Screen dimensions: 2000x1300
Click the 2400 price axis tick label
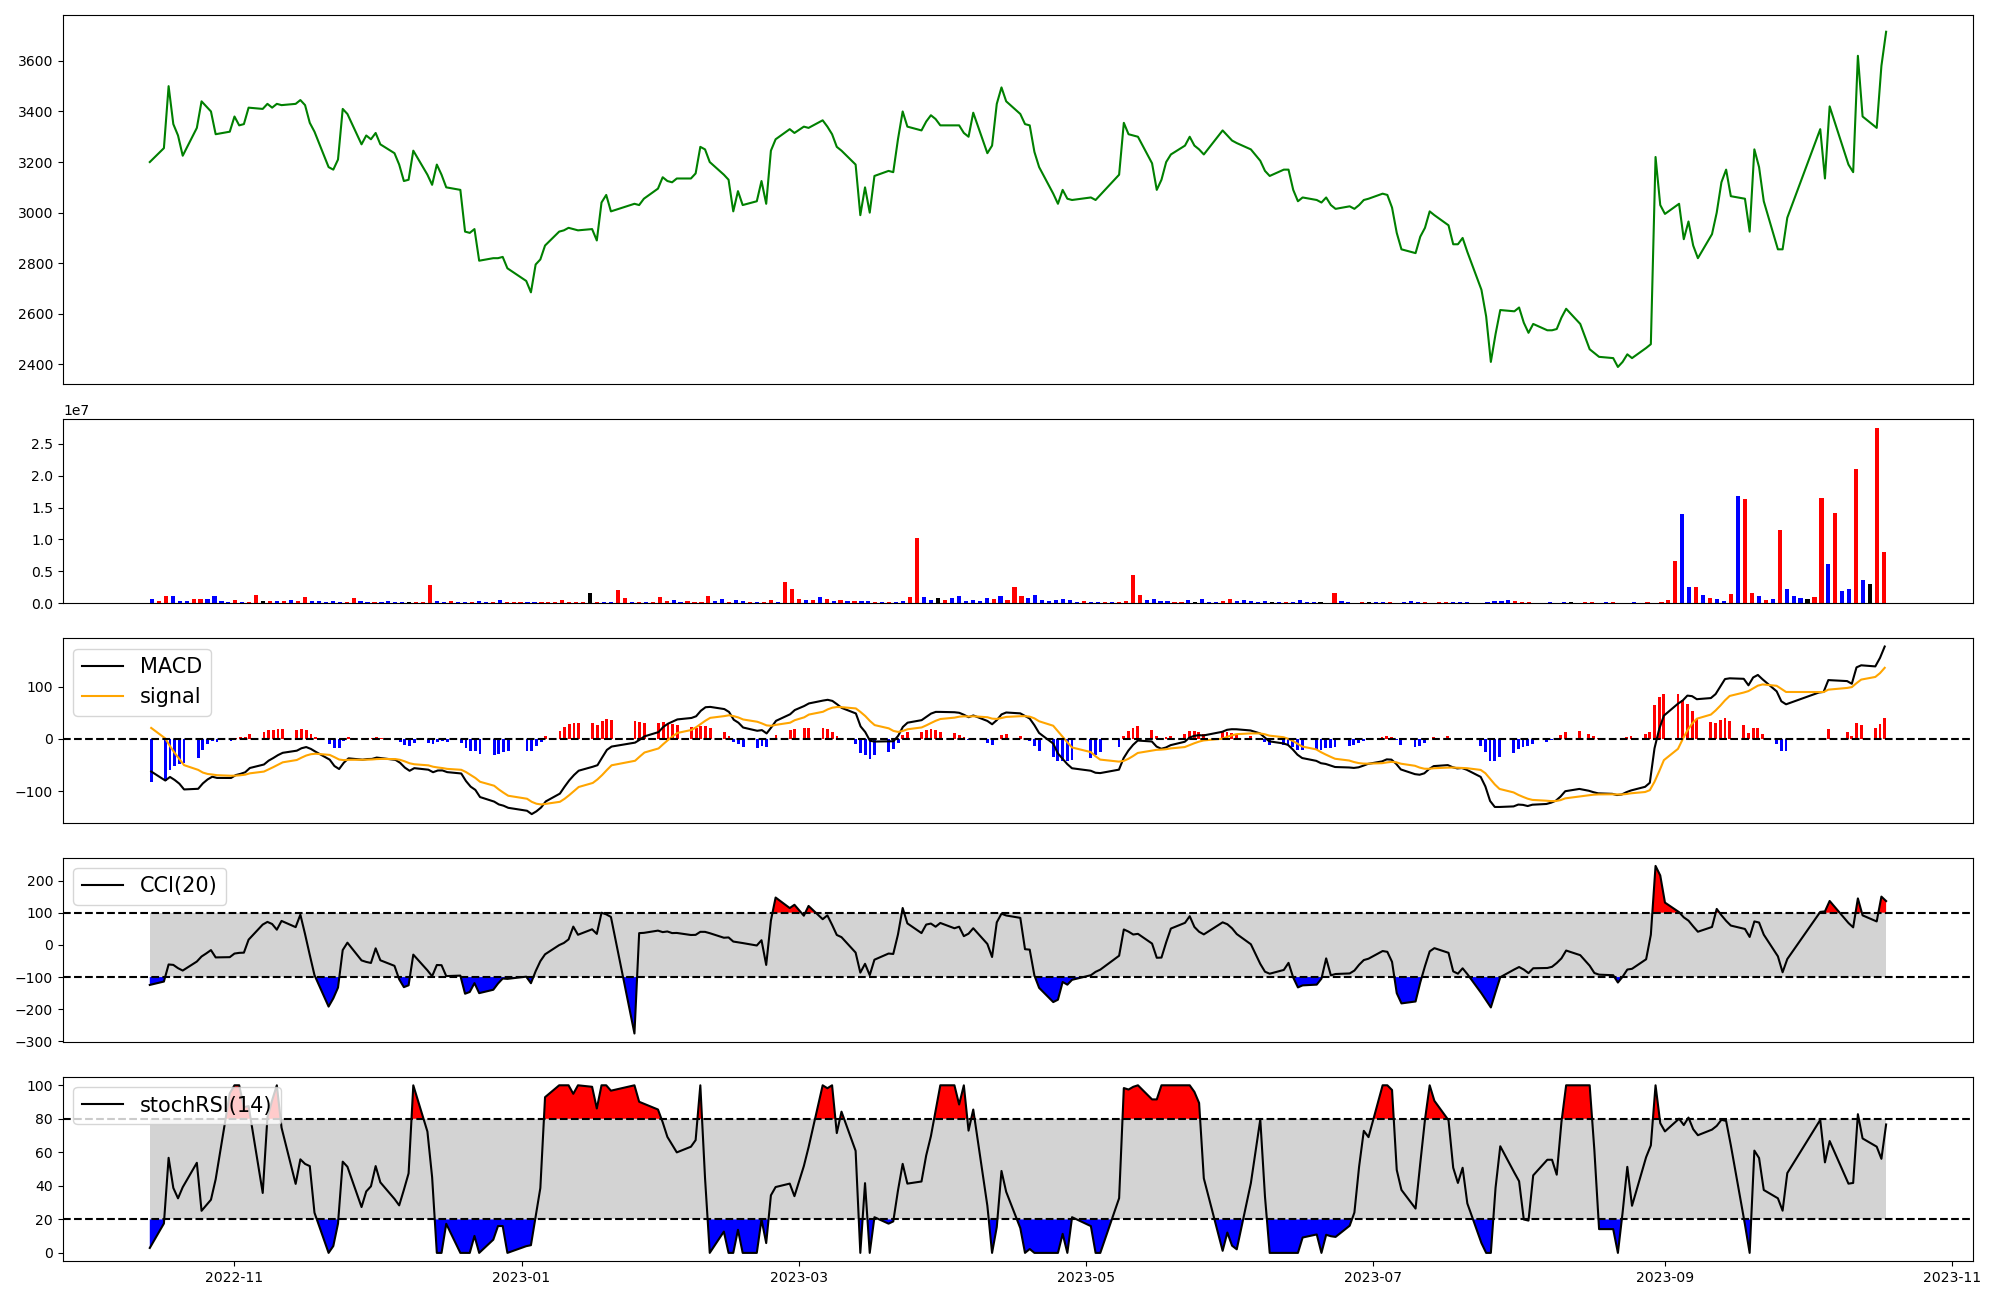point(35,365)
